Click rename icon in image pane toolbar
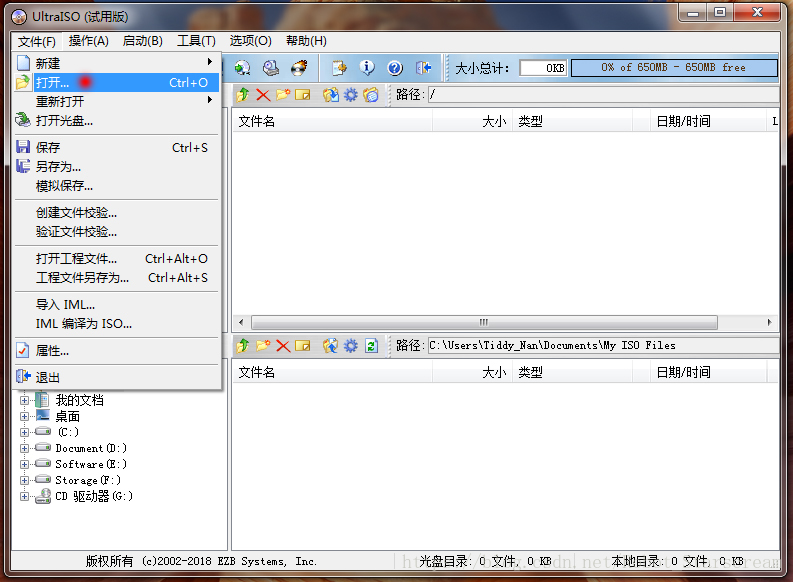 (302, 95)
